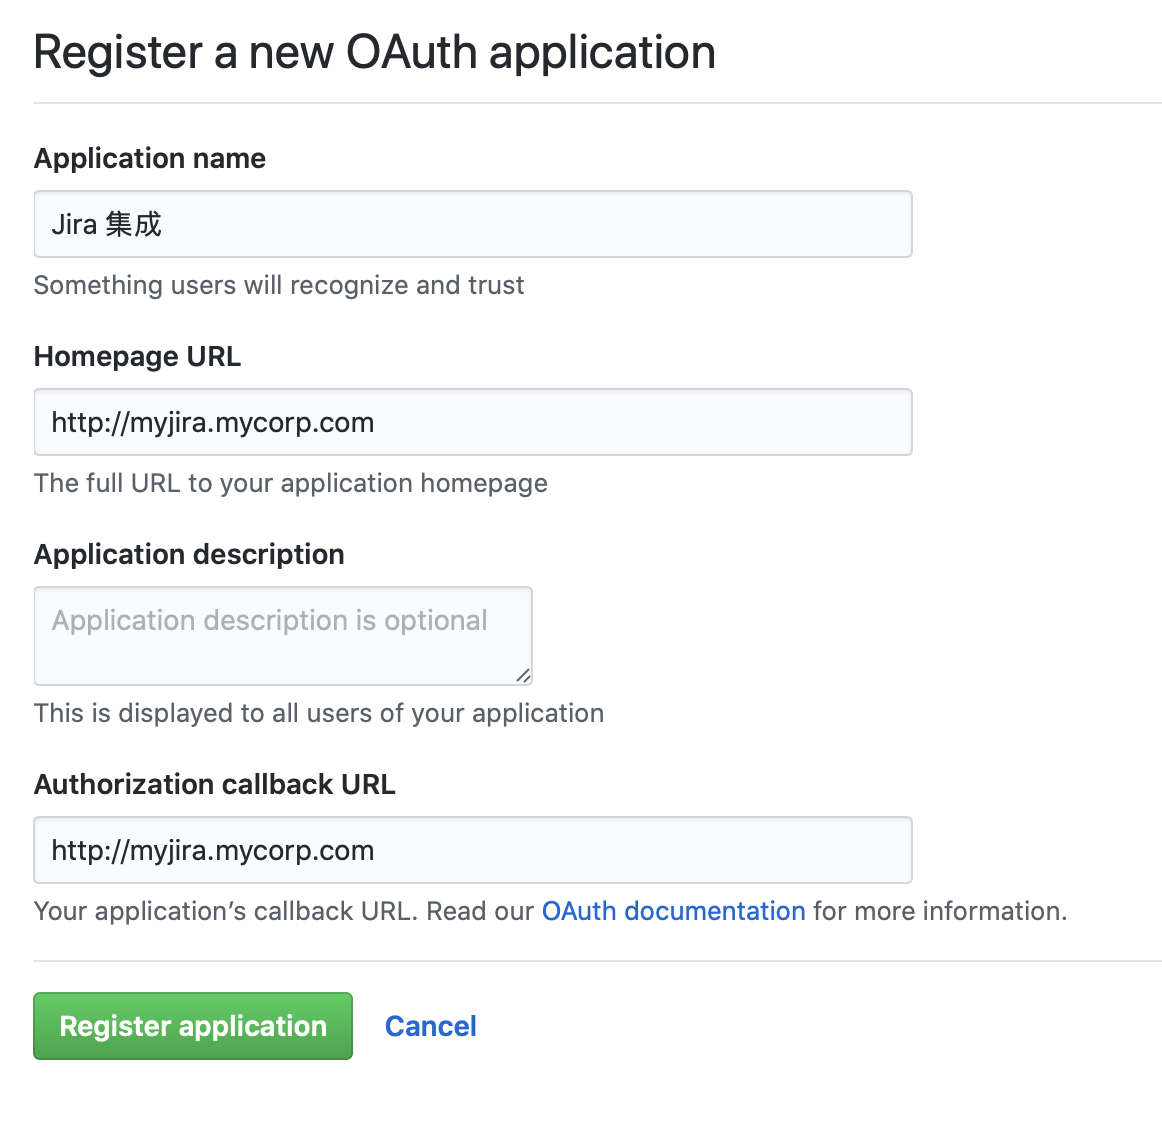Click the divider line below the page heading
This screenshot has width=1162, height=1126.
(597, 103)
